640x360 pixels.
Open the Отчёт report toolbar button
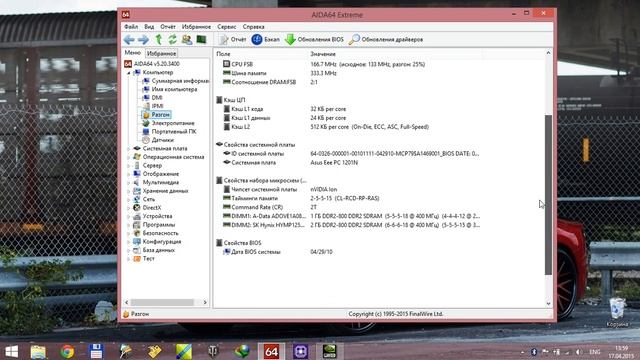tap(233, 40)
